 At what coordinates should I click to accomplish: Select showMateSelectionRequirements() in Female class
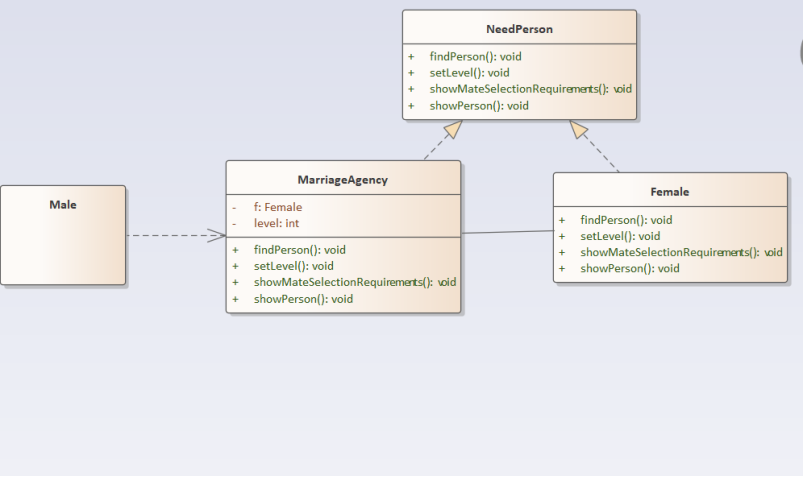coord(682,252)
